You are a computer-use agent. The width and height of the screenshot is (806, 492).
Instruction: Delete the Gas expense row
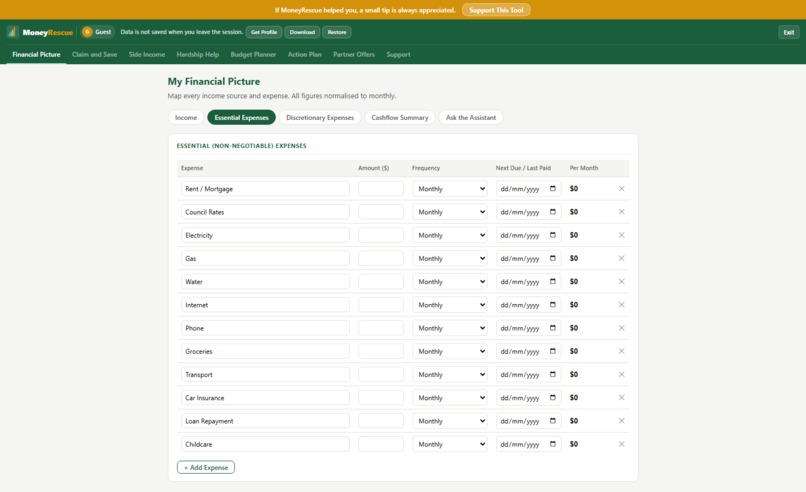point(621,258)
